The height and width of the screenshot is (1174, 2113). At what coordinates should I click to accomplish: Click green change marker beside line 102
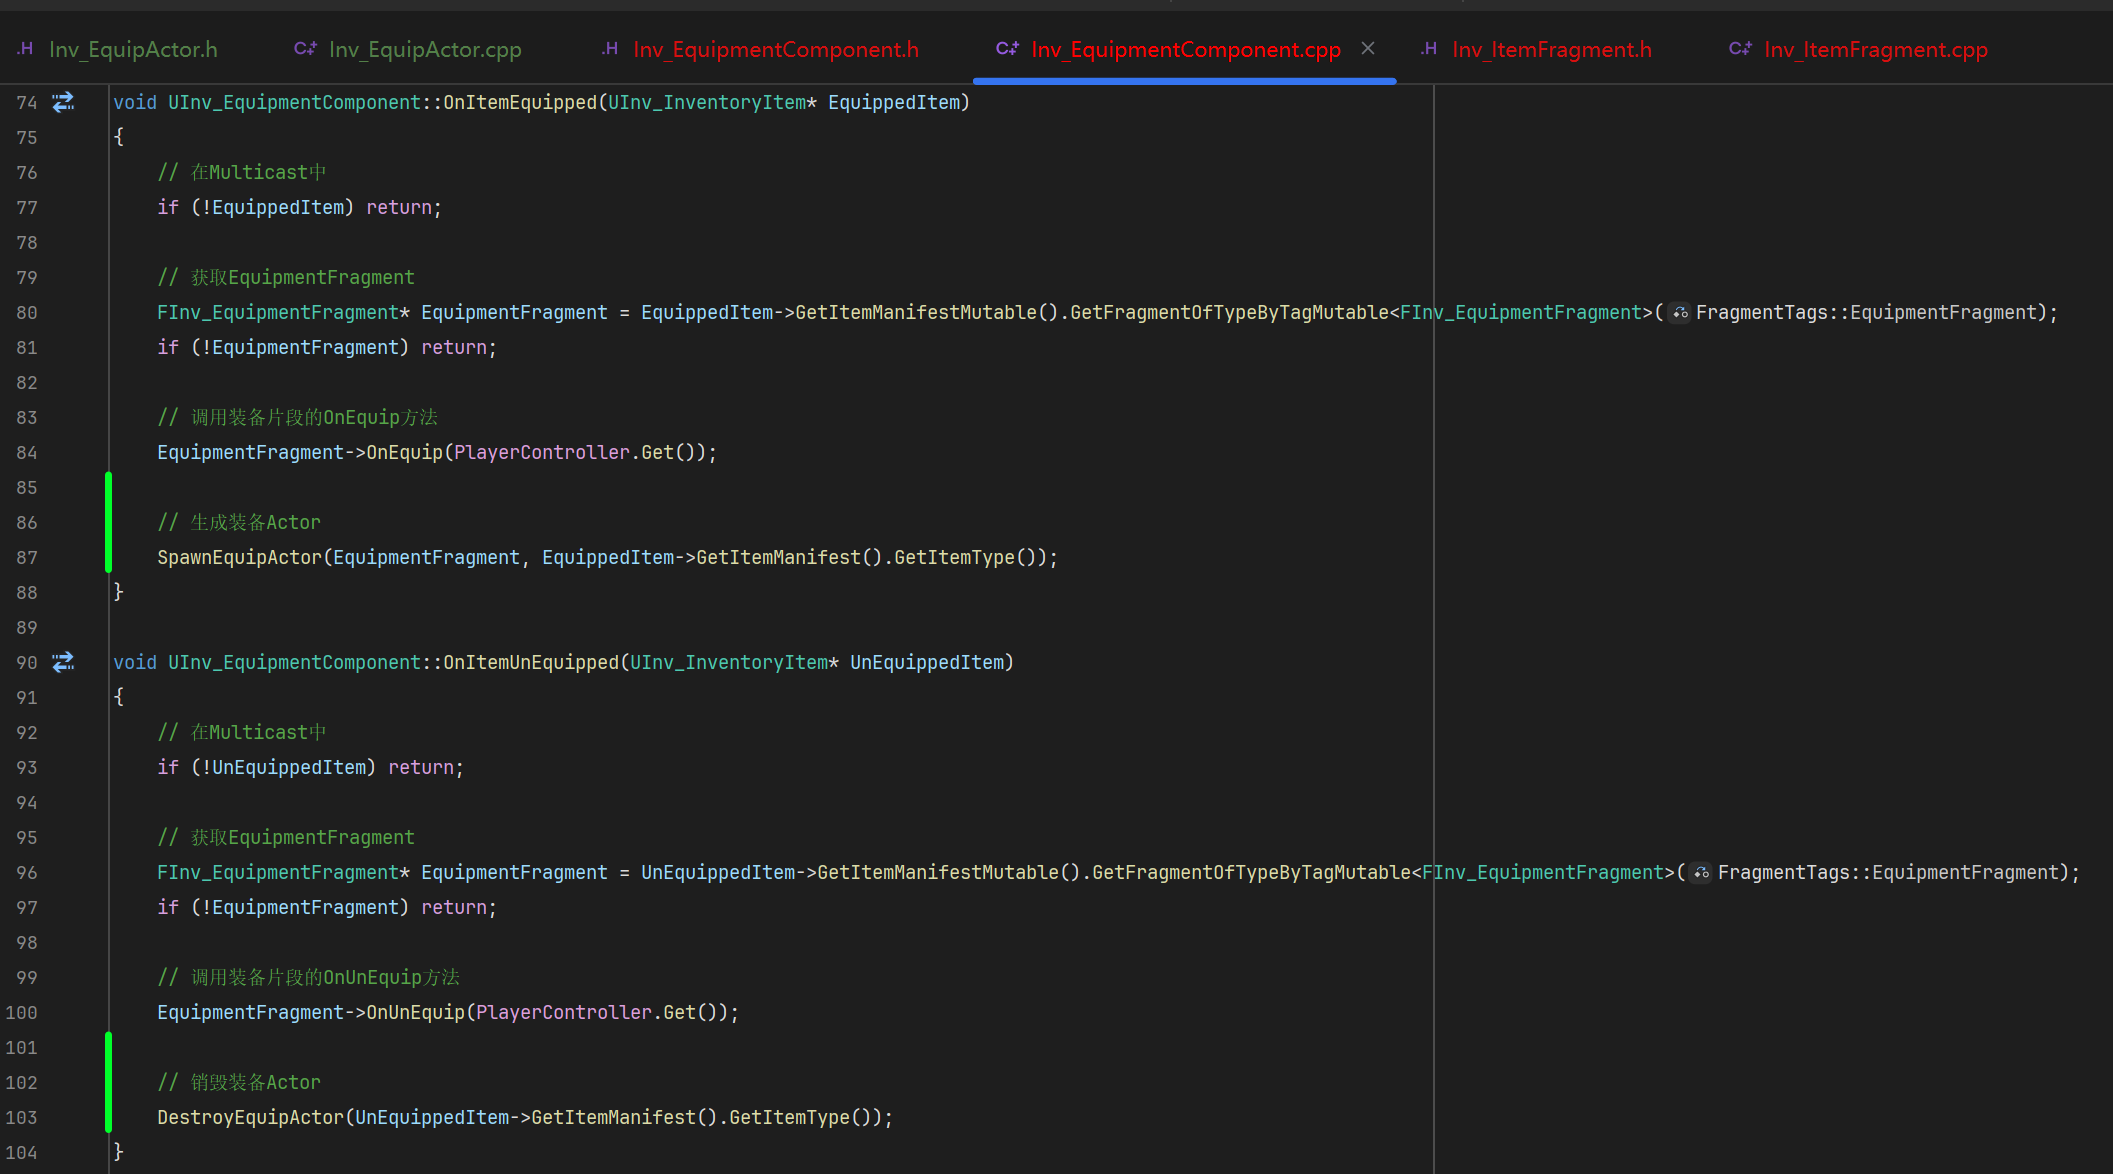[x=108, y=1082]
